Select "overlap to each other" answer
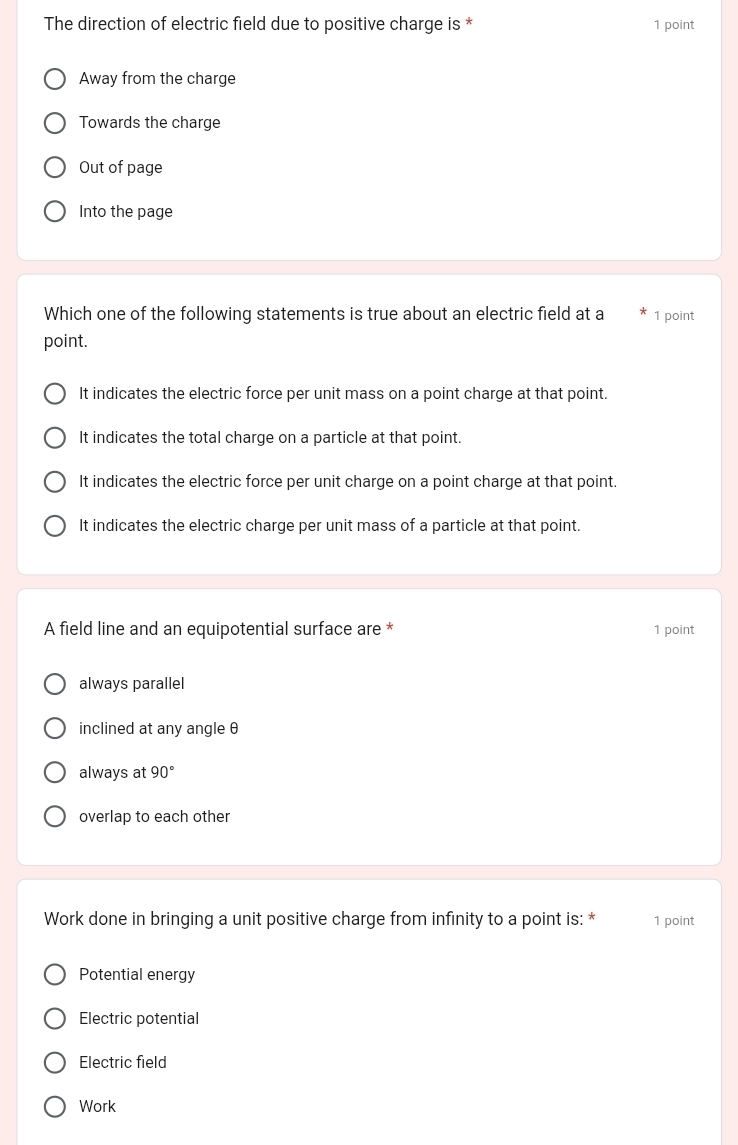 [x=55, y=816]
